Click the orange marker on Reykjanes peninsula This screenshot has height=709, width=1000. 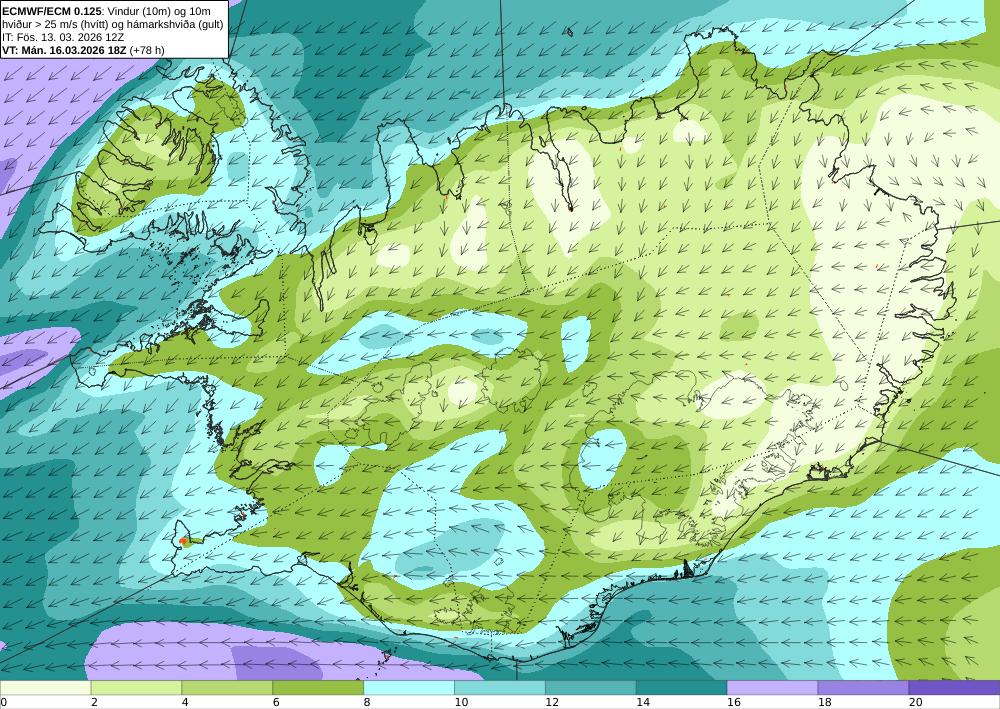click(x=183, y=541)
